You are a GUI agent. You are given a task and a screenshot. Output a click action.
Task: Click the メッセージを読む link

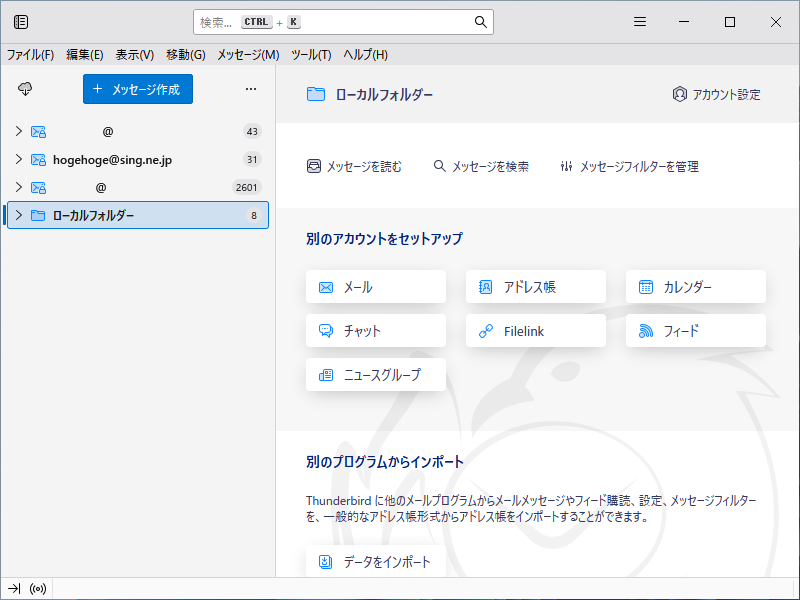pos(354,166)
